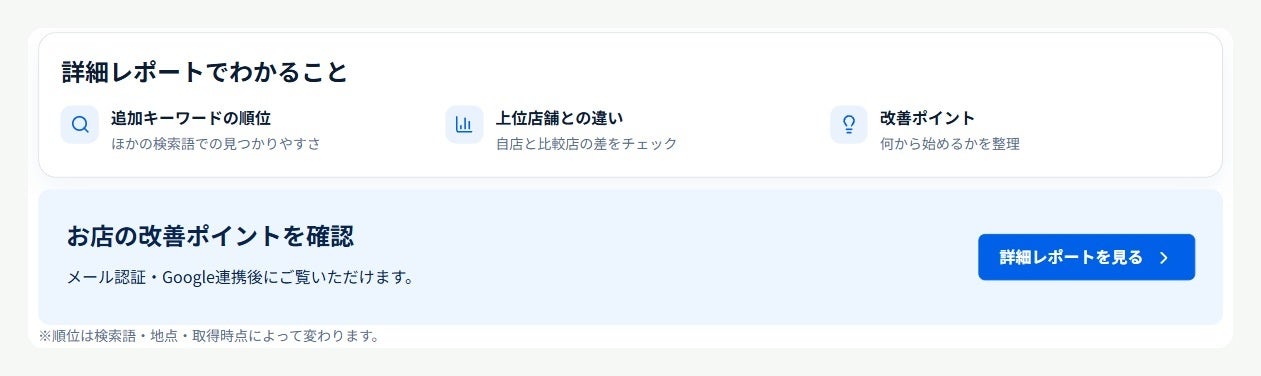
Task: Click the ※順位は検索語 footnote text
Action: (209, 336)
